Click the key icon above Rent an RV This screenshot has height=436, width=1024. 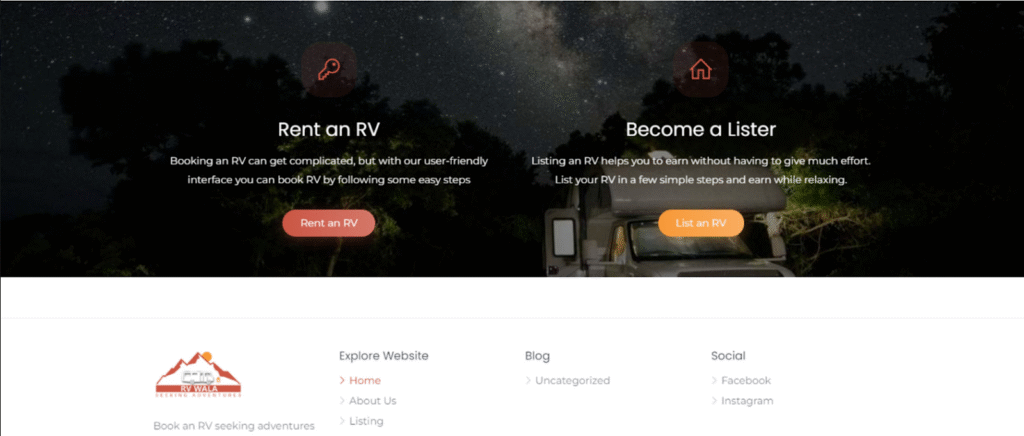pyautogui.click(x=328, y=70)
